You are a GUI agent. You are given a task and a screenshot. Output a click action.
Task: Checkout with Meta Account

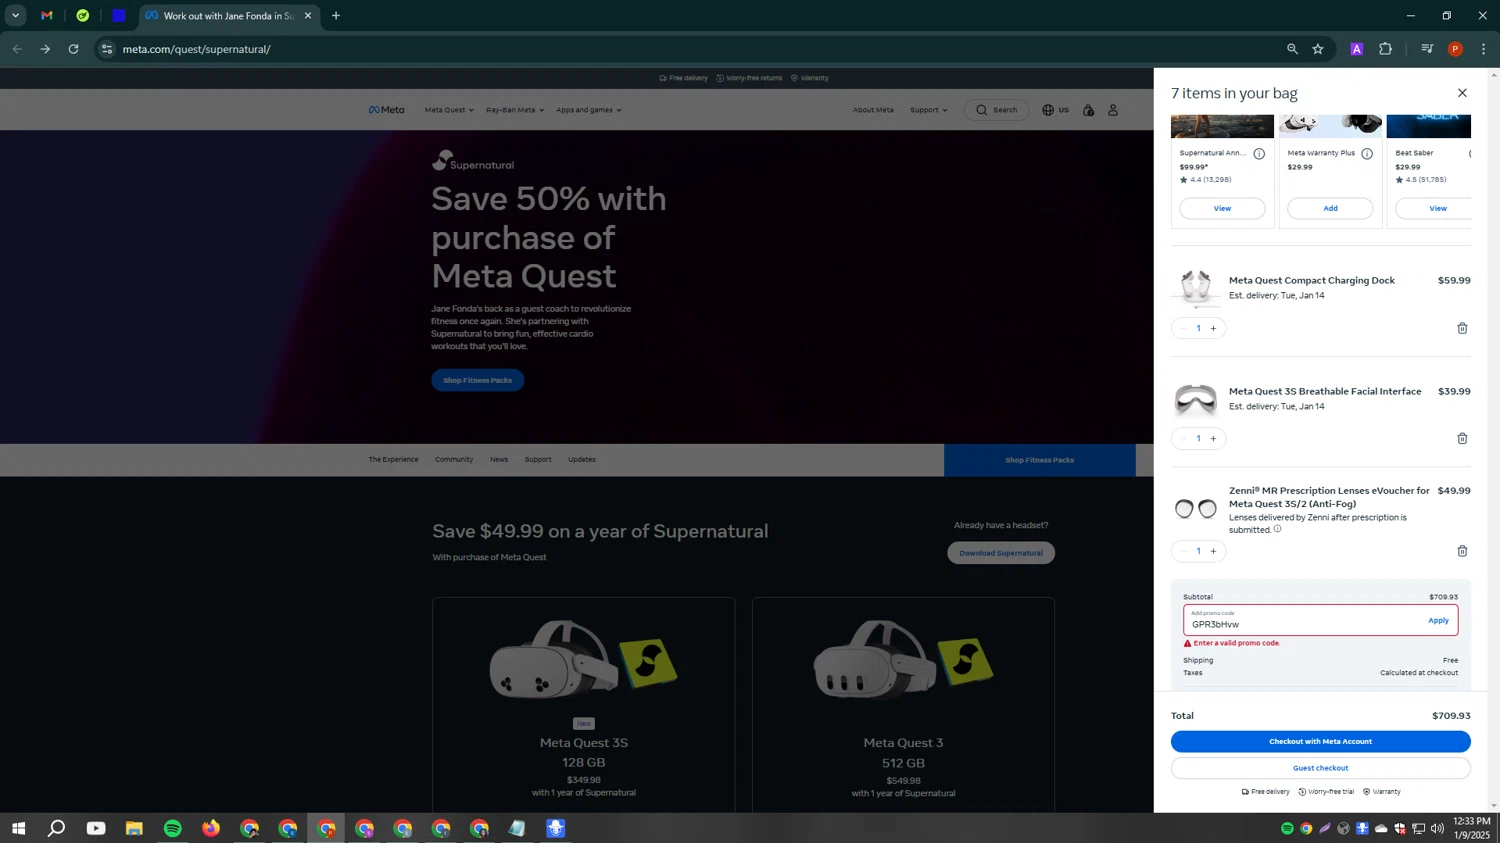coord(1320,741)
